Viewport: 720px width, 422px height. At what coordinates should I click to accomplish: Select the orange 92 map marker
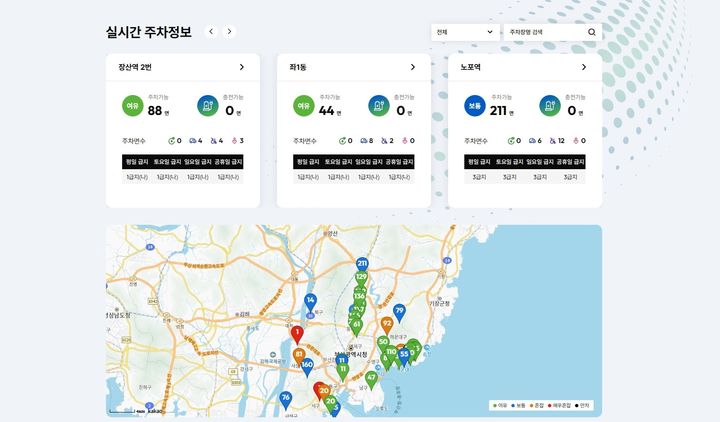(387, 324)
